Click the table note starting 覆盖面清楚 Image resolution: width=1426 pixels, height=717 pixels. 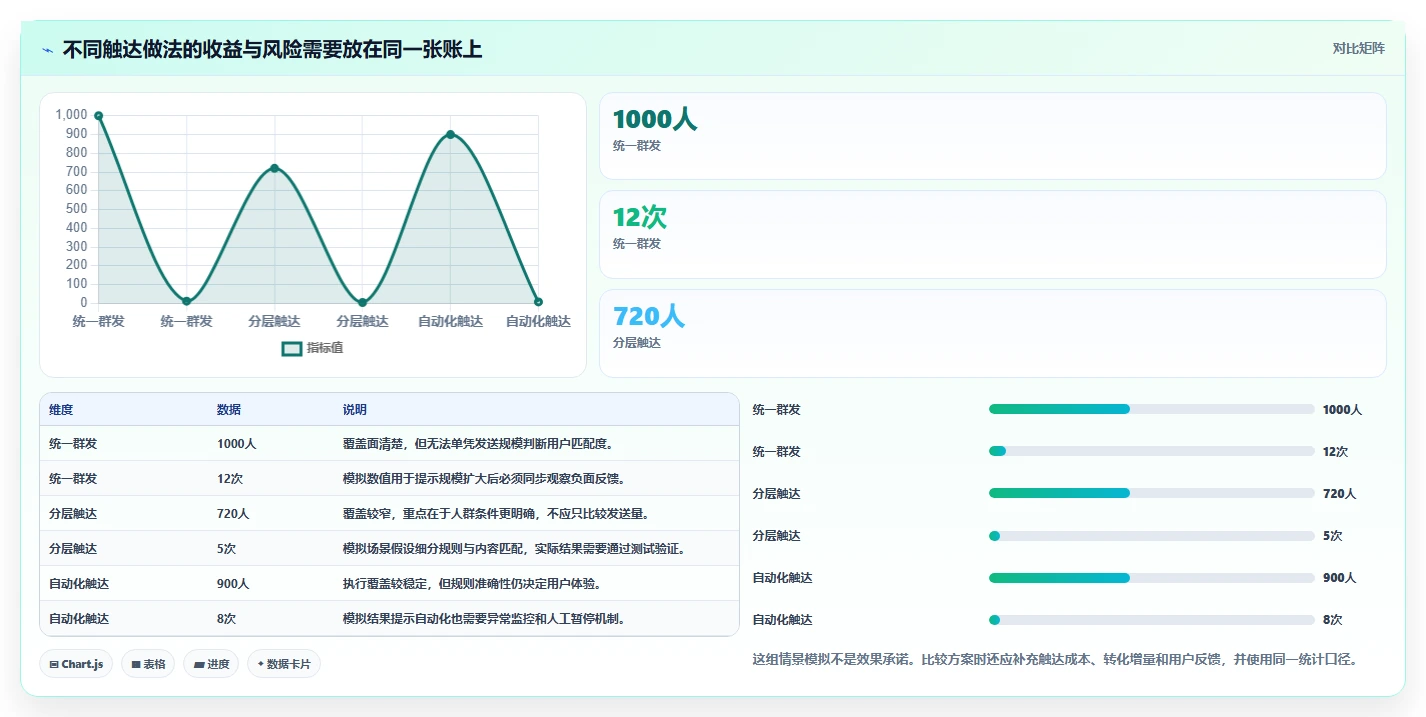(478, 444)
